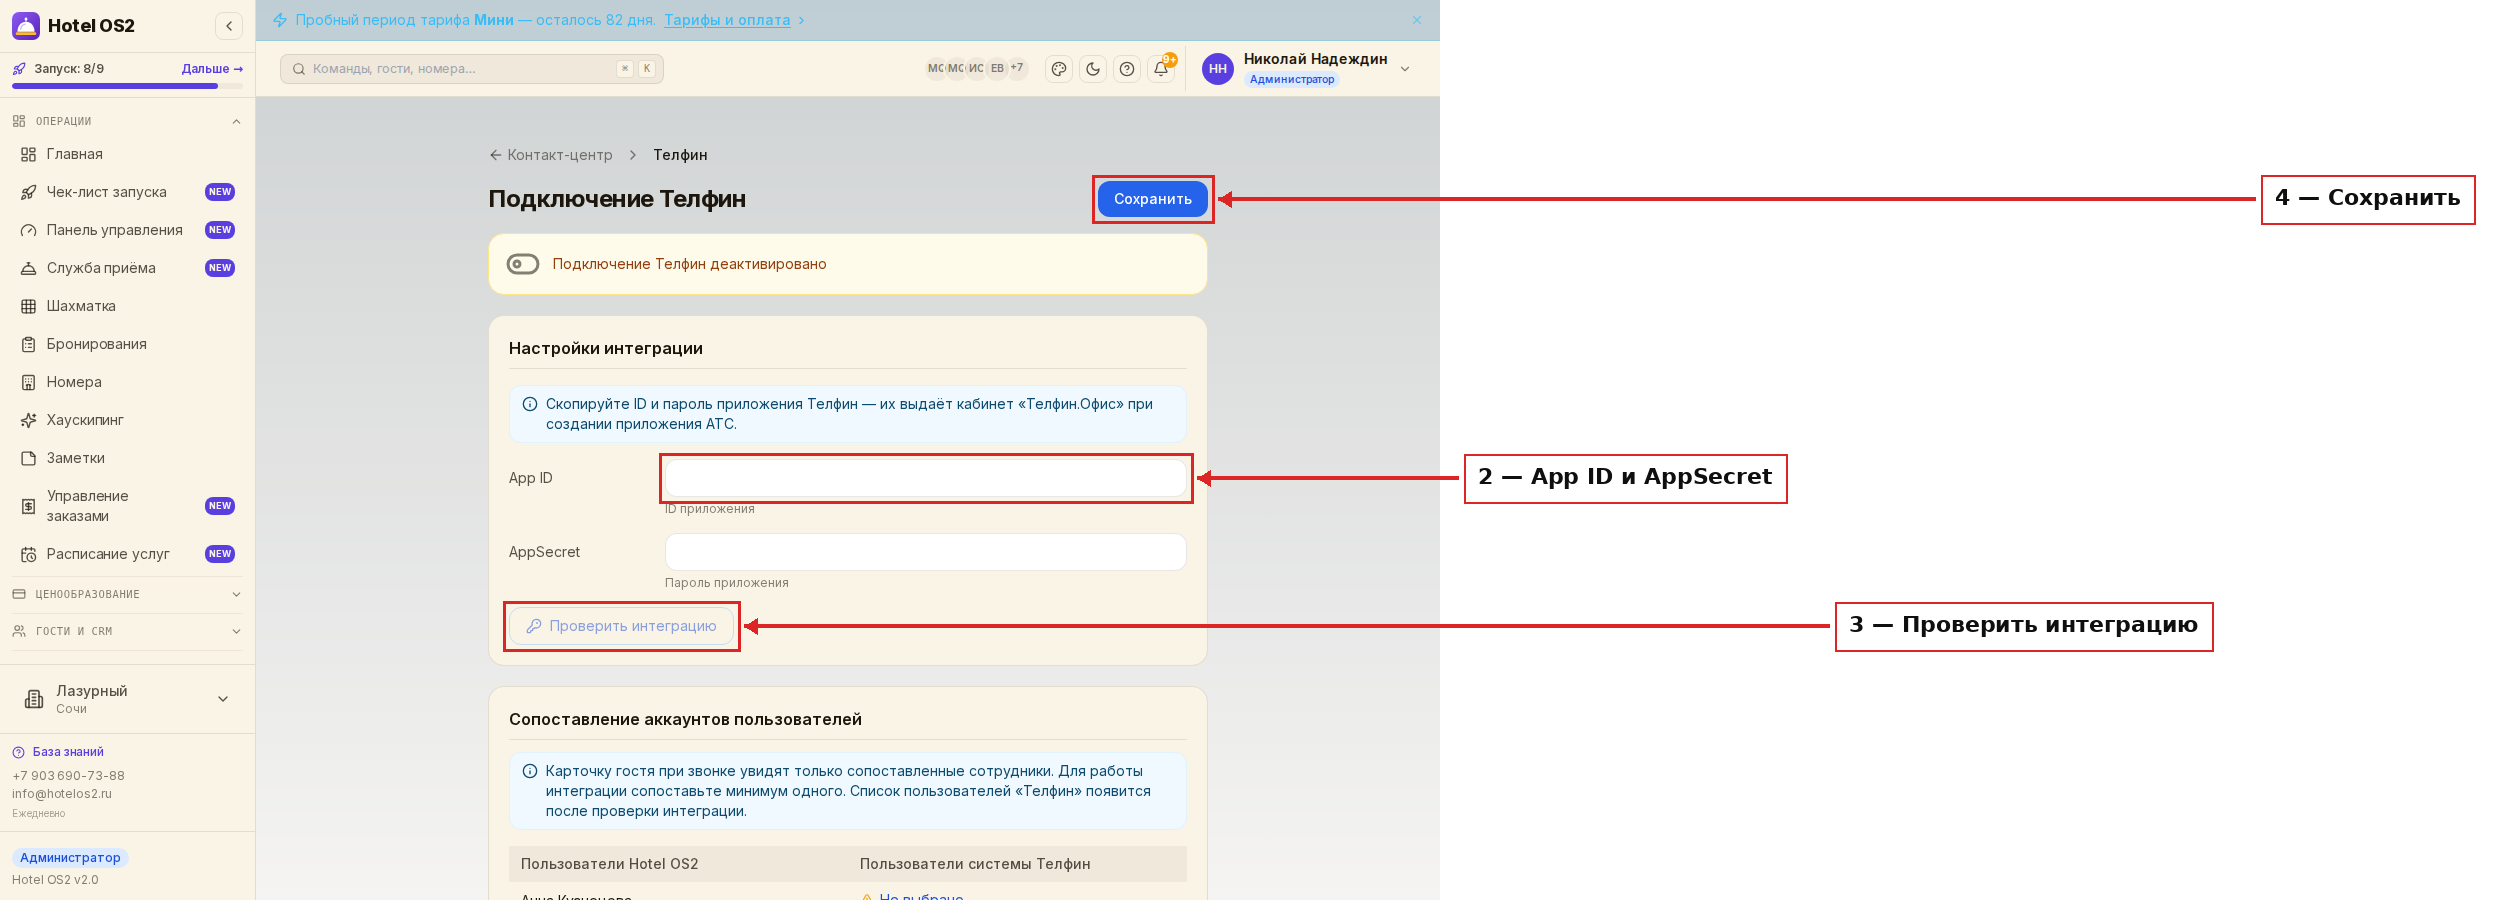This screenshot has height=900, width=2499.
Task: Collapse the ОПЕРАЦИИ section
Action: coord(128,121)
